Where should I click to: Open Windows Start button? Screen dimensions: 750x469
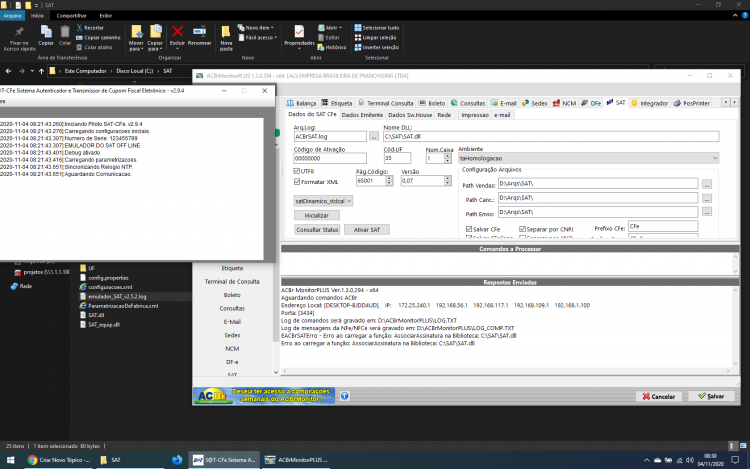[x=10, y=460]
